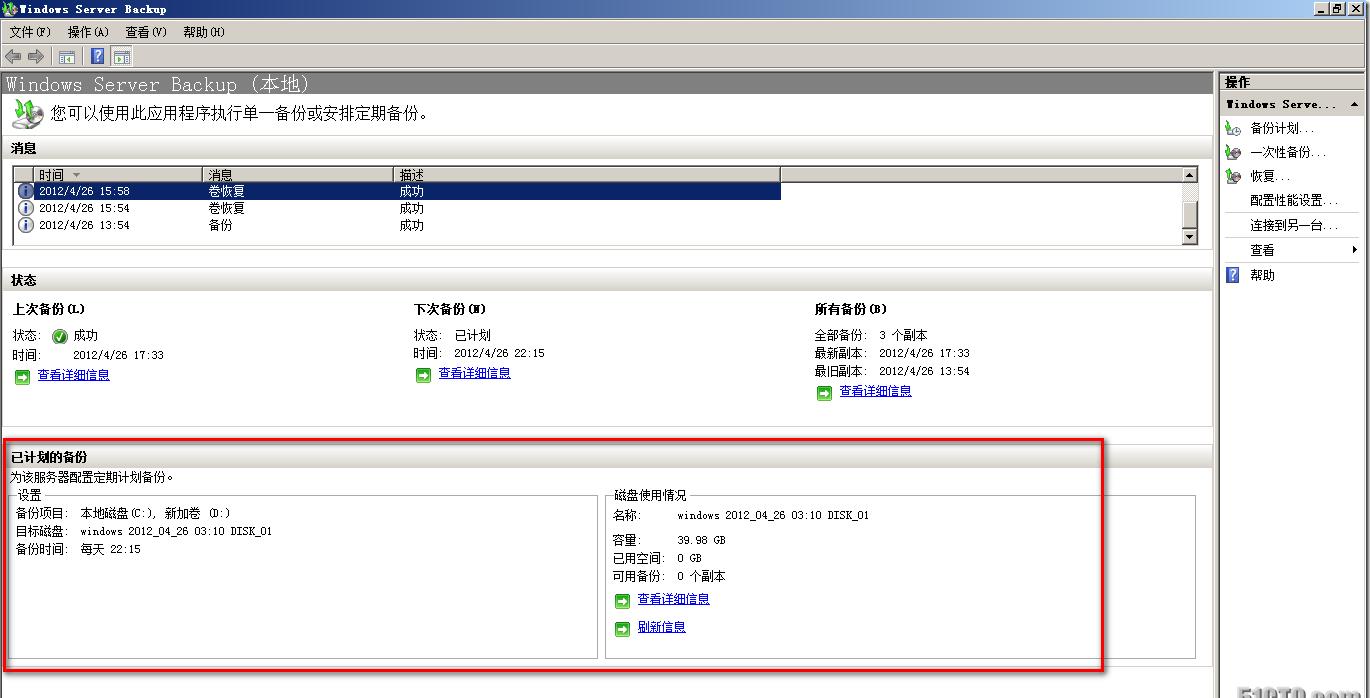Click green arrow beside disk usage 查看详细信息
The width and height of the screenshot is (1370, 698).
(622, 600)
